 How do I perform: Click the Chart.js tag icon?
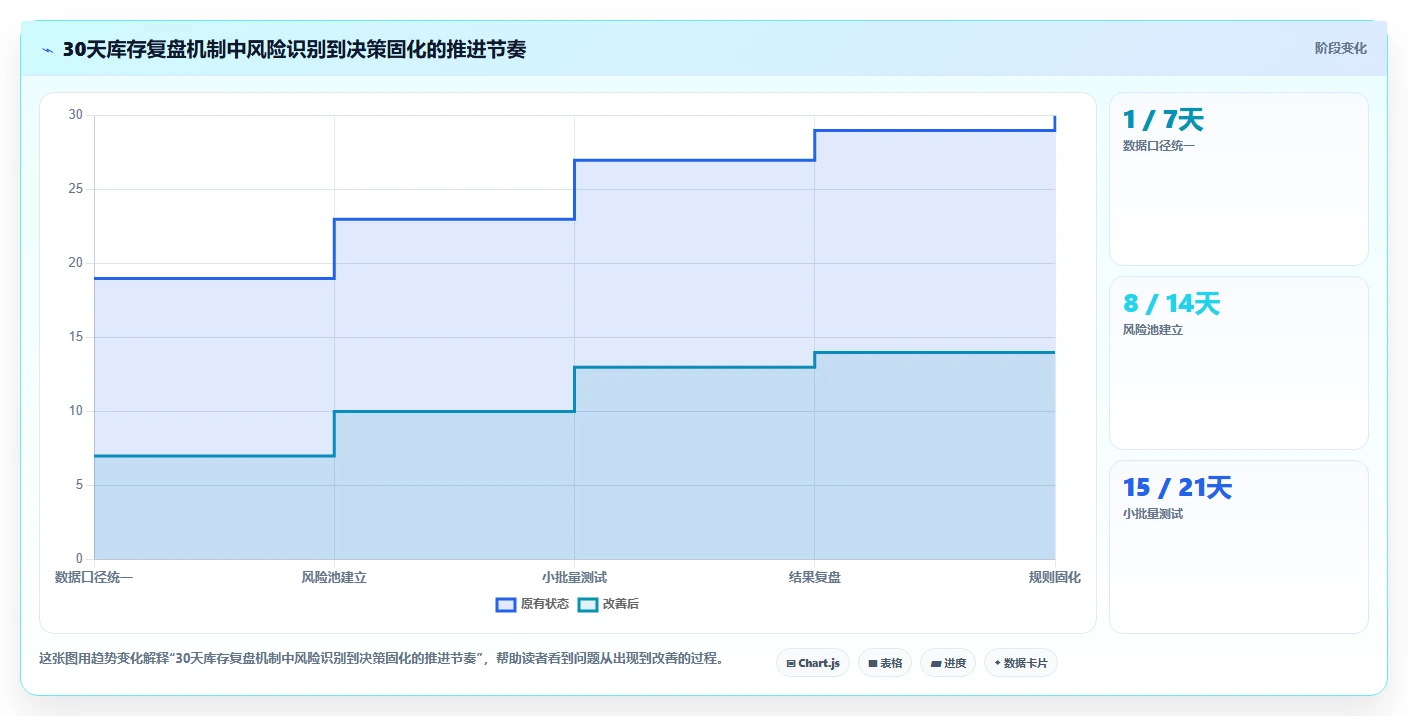(791, 663)
